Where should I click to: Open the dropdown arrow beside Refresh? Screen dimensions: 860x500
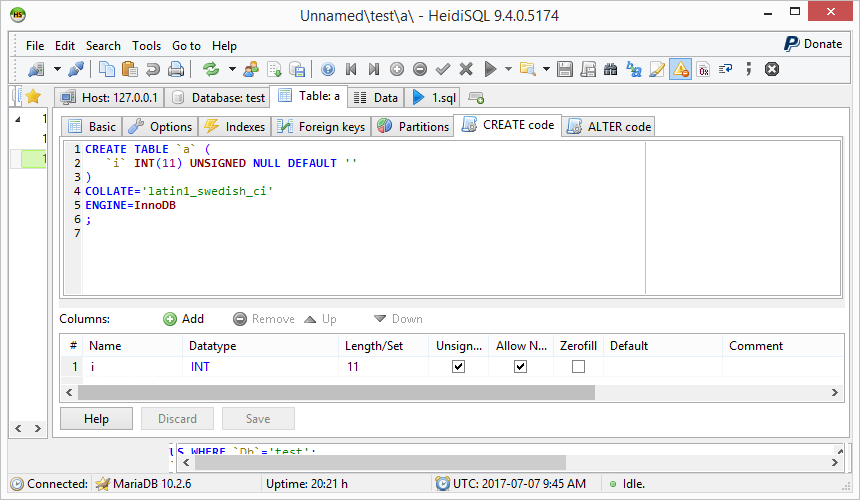[x=232, y=69]
